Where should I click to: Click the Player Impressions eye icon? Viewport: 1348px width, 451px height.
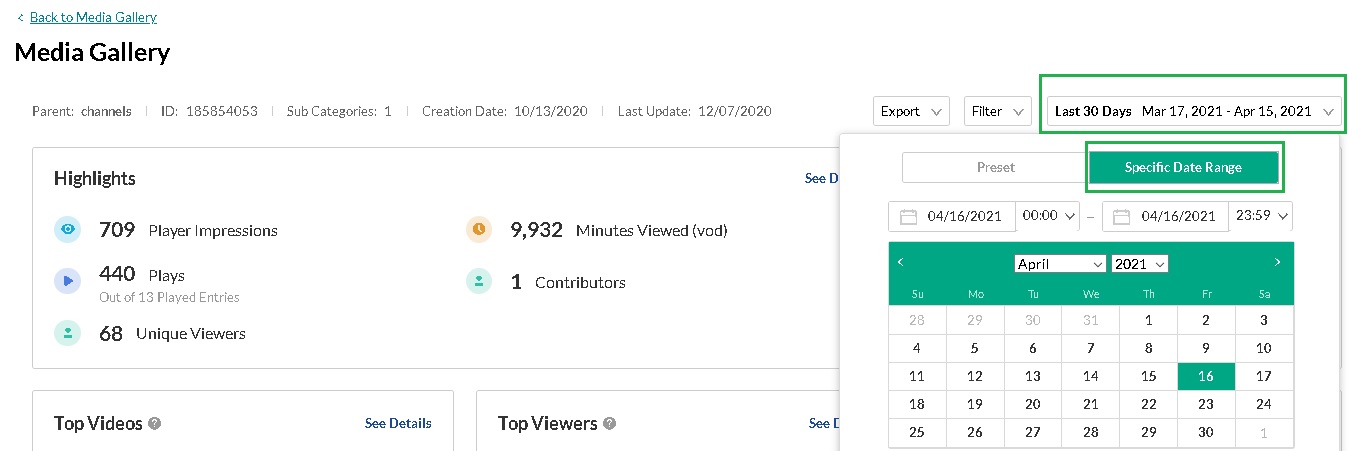(67, 230)
